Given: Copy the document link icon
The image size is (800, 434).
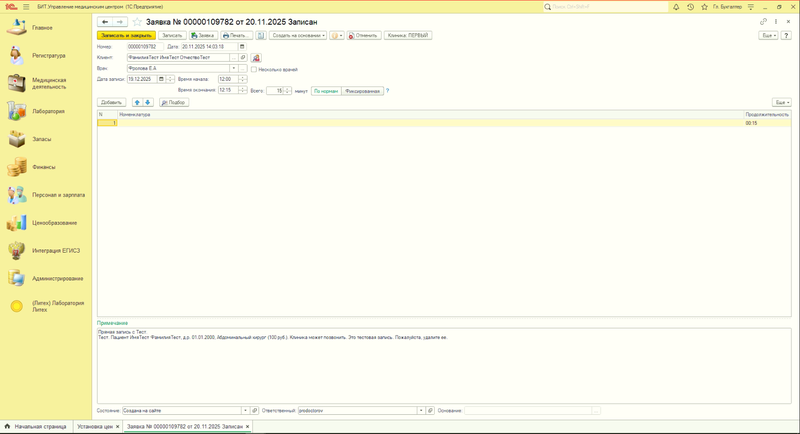Looking at the screenshot, I should click(764, 21).
